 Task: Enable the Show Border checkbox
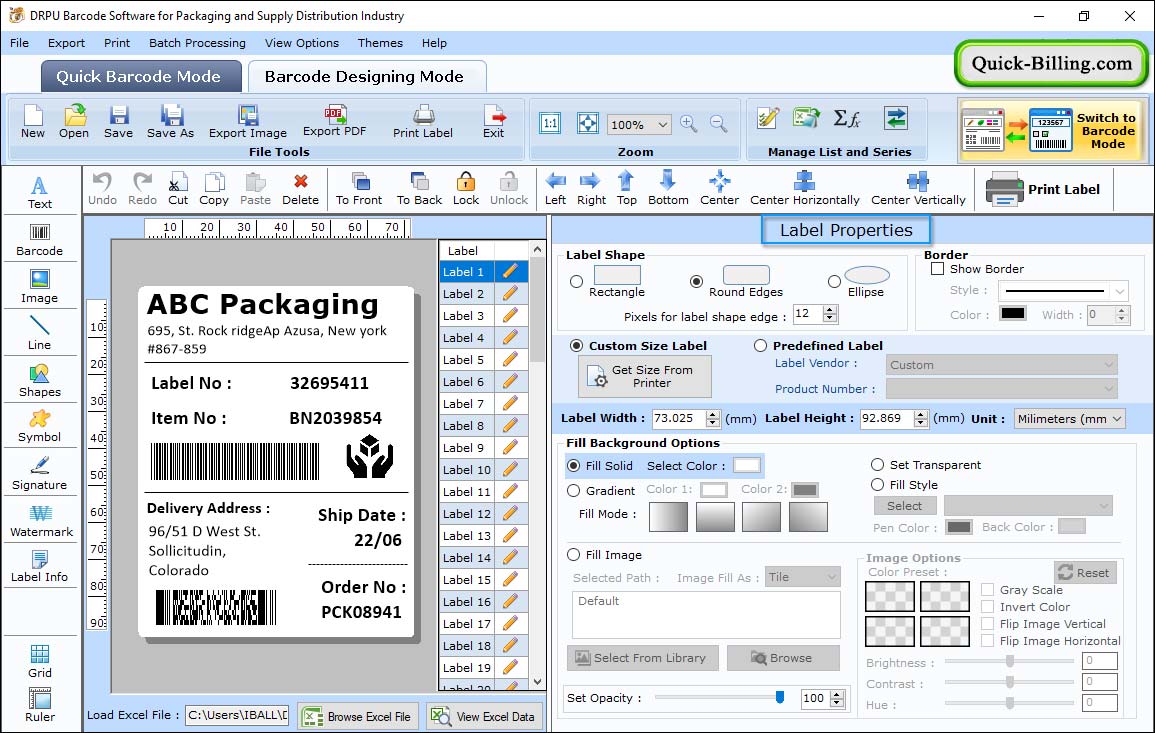click(x=938, y=269)
